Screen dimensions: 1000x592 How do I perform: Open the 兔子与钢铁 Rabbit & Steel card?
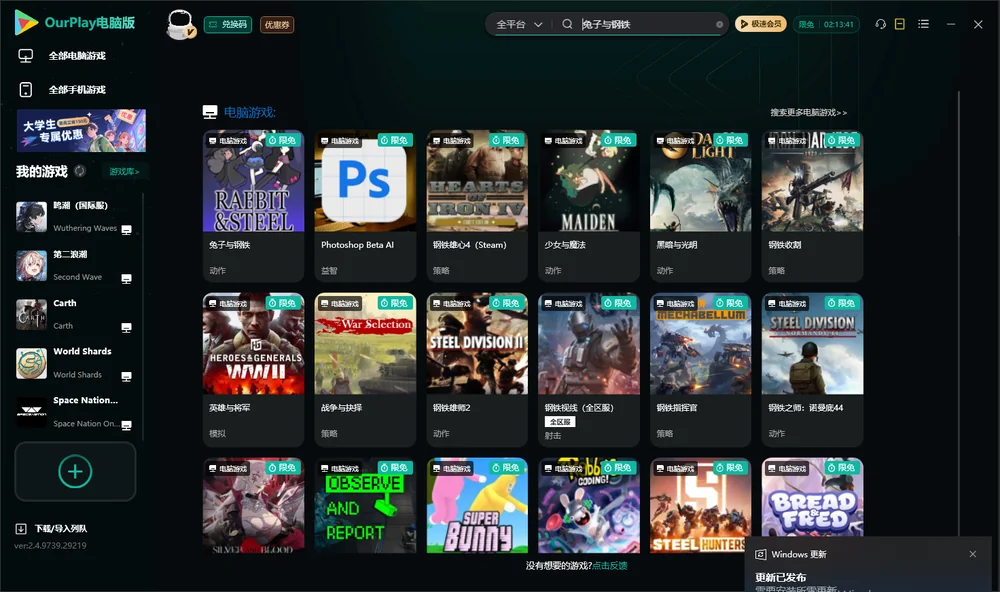(x=253, y=205)
